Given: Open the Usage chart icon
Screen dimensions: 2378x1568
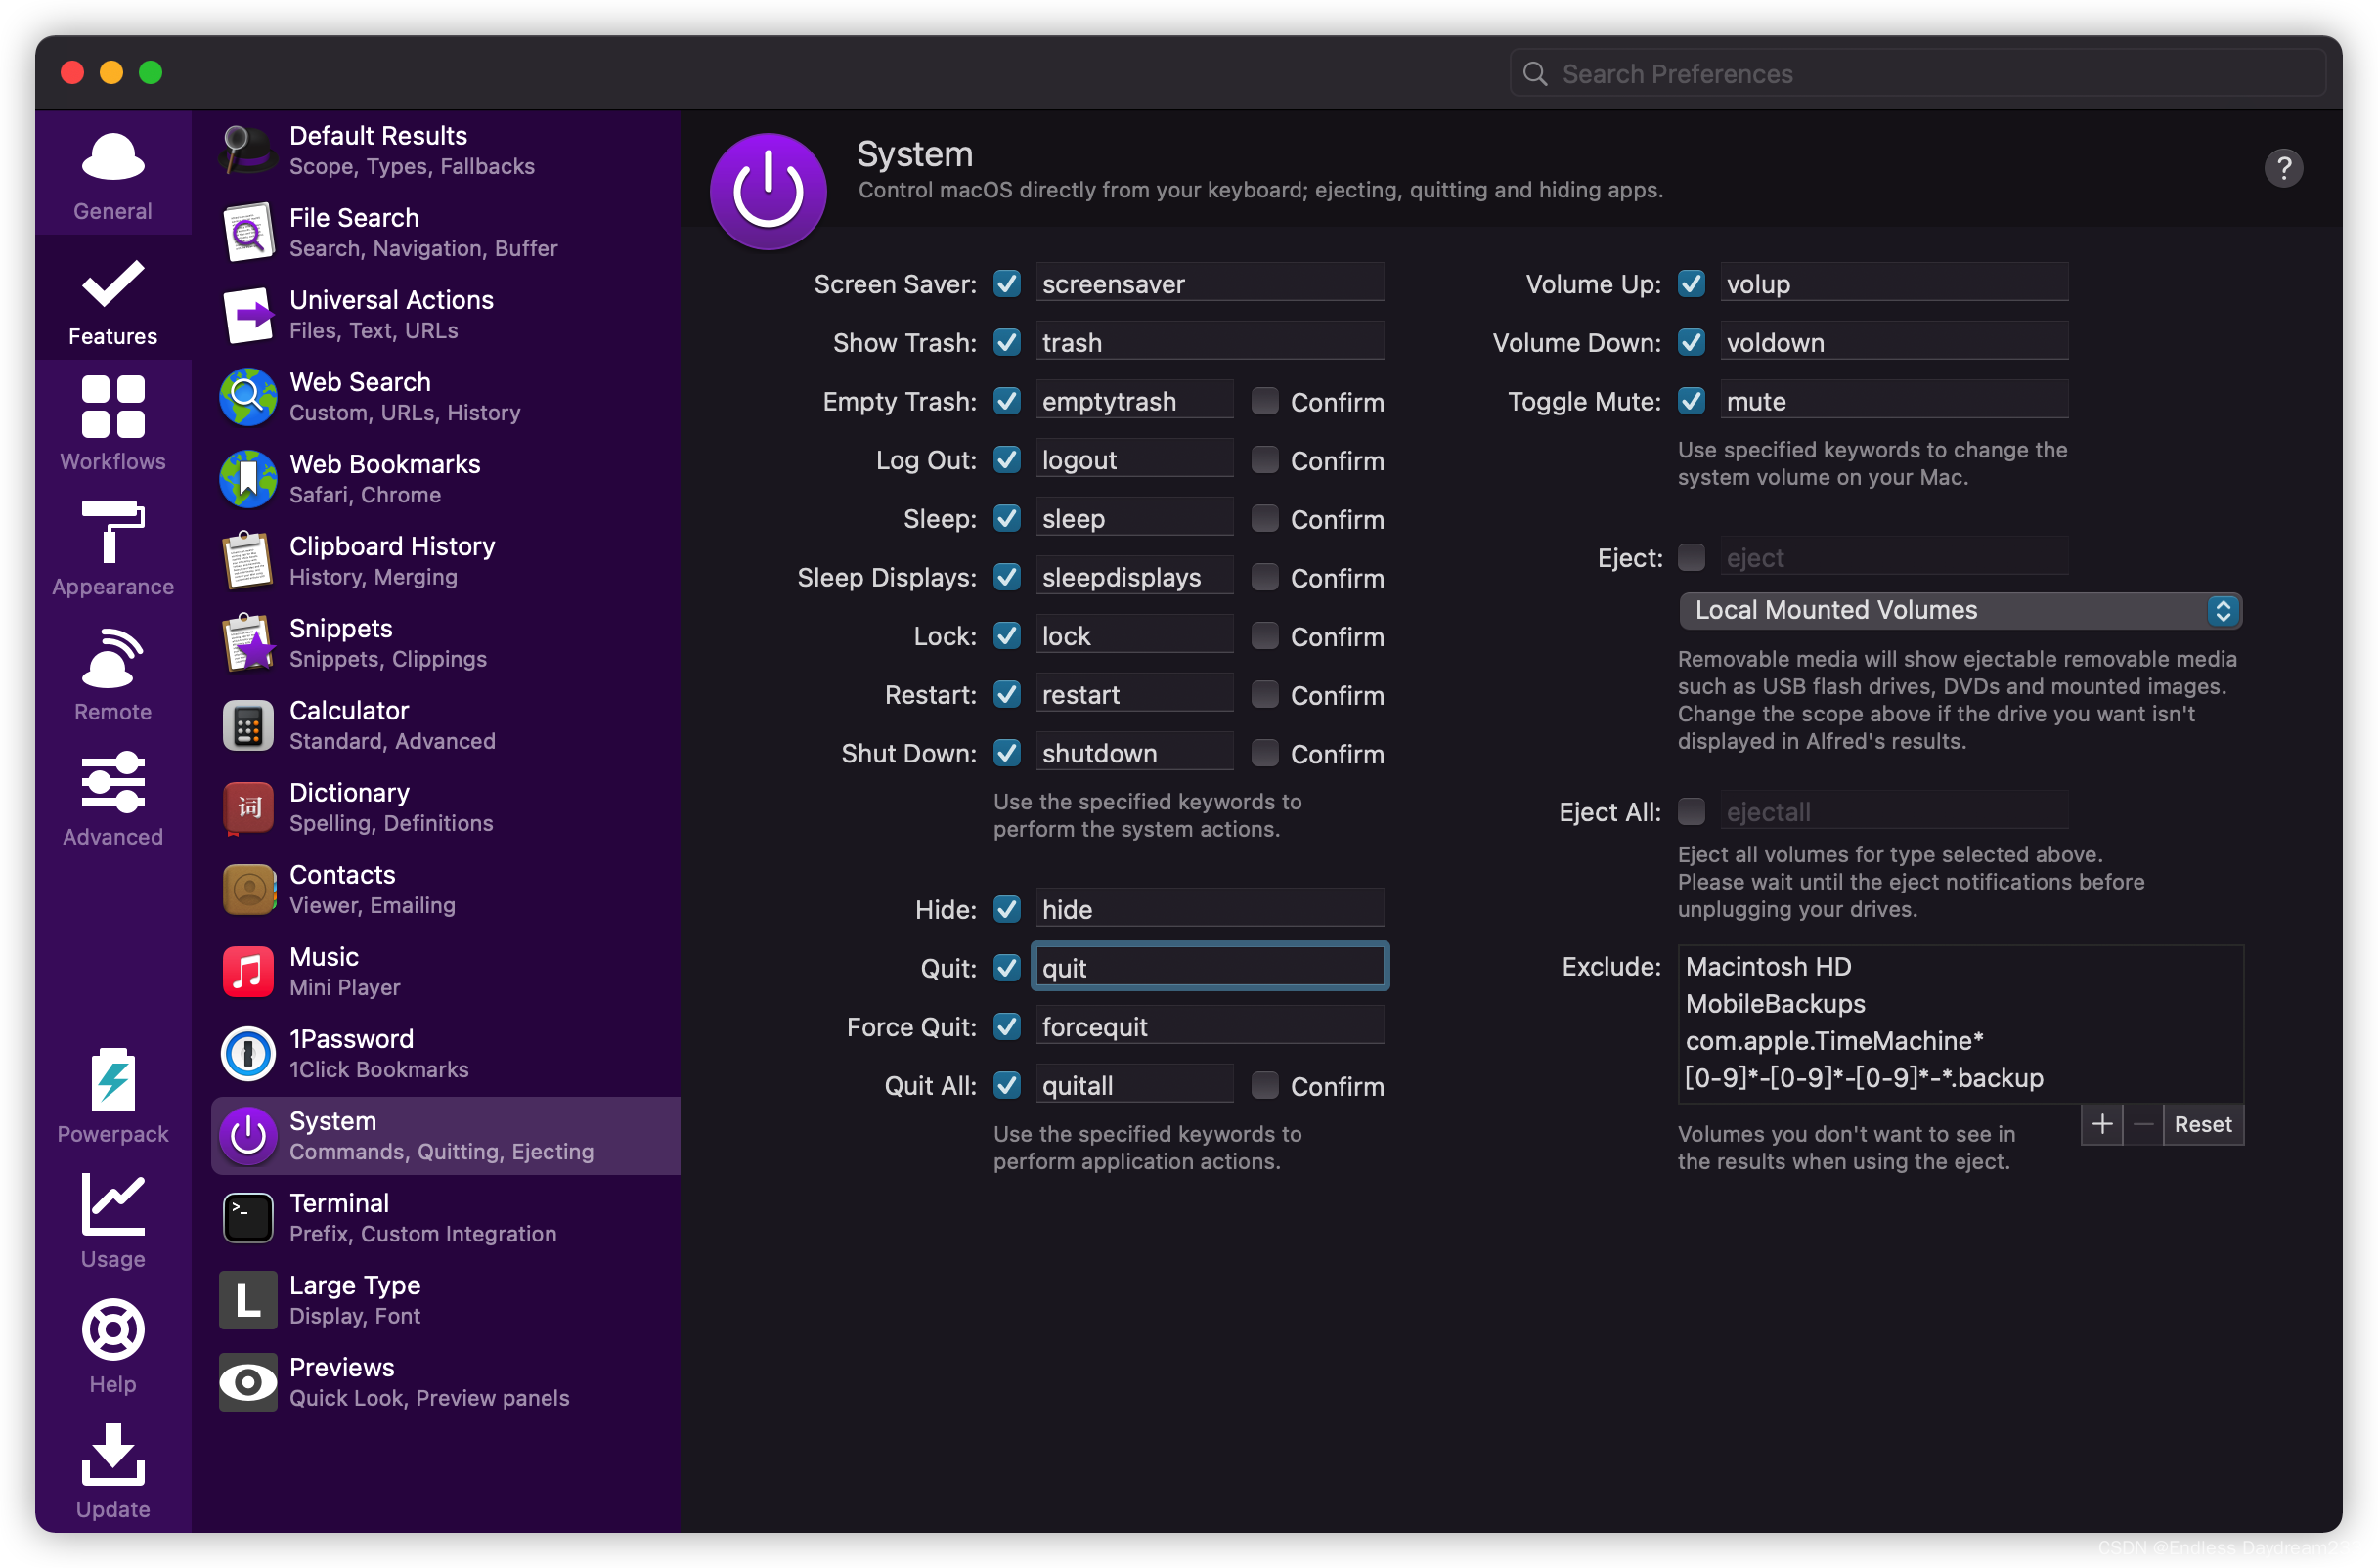Looking at the screenshot, I should coord(113,1205).
